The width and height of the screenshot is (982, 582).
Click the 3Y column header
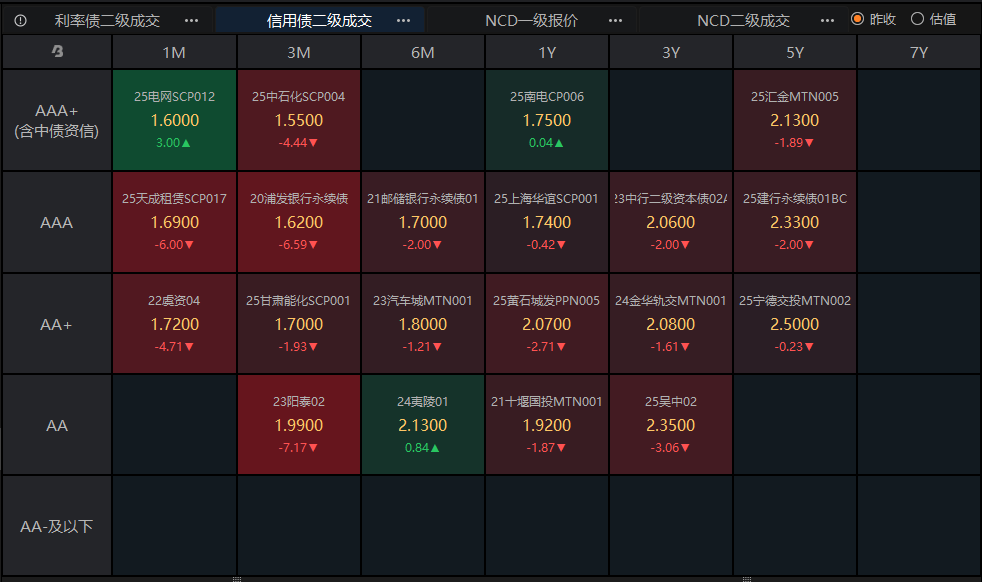coord(671,53)
